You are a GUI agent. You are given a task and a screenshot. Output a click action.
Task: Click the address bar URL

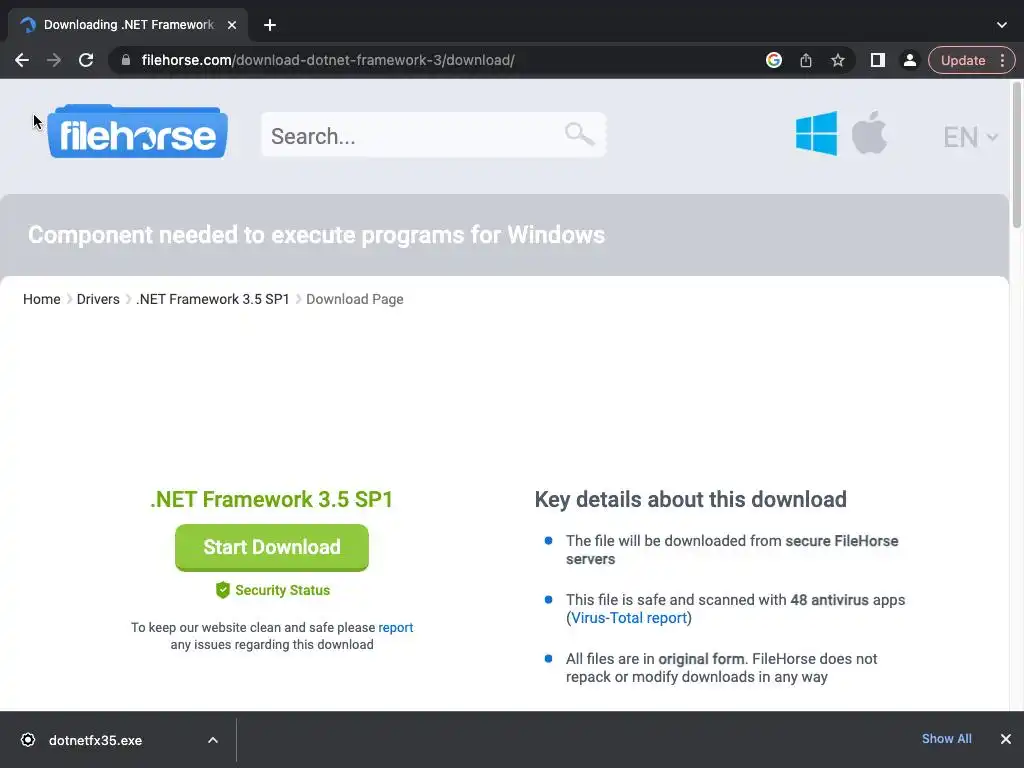point(328,60)
